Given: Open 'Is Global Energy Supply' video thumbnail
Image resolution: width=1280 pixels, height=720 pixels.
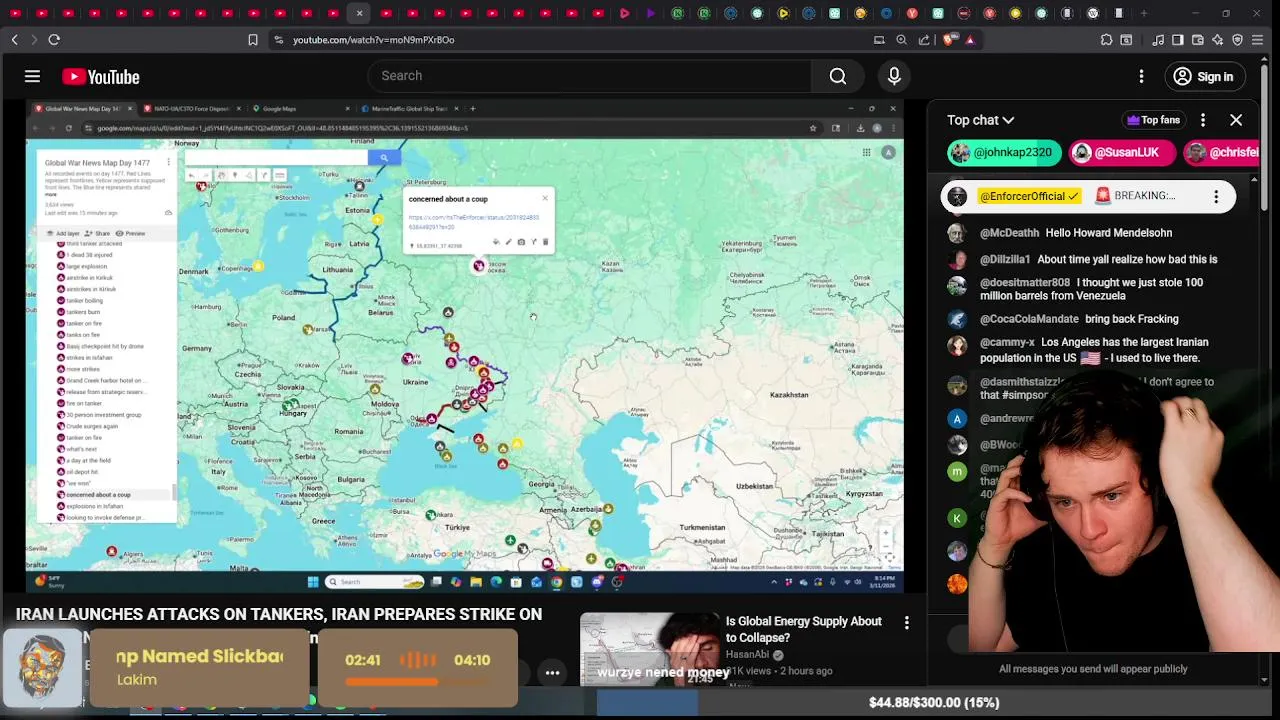Looking at the screenshot, I should 649,650.
